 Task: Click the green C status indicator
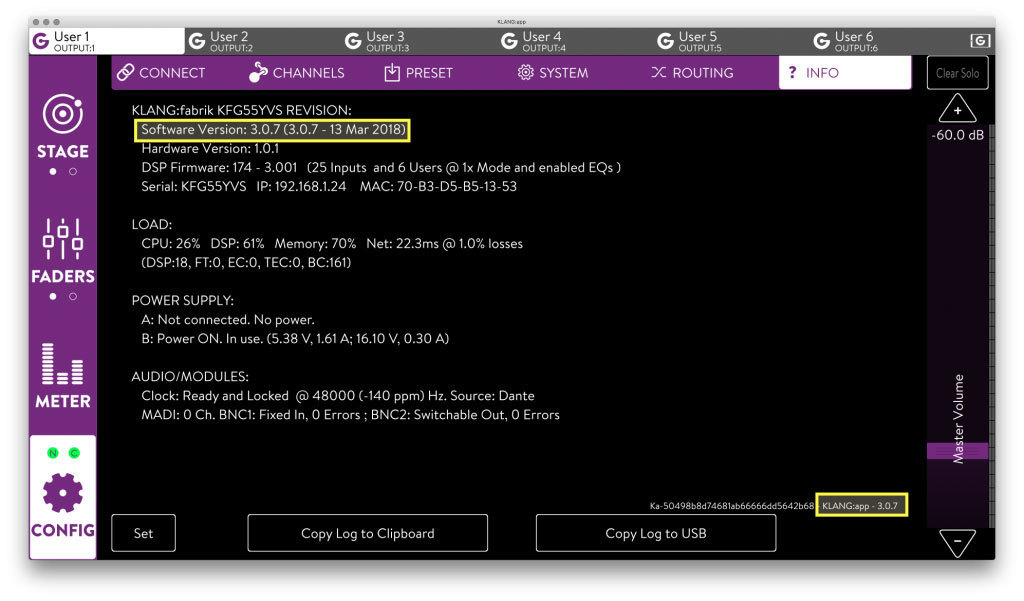pos(74,453)
